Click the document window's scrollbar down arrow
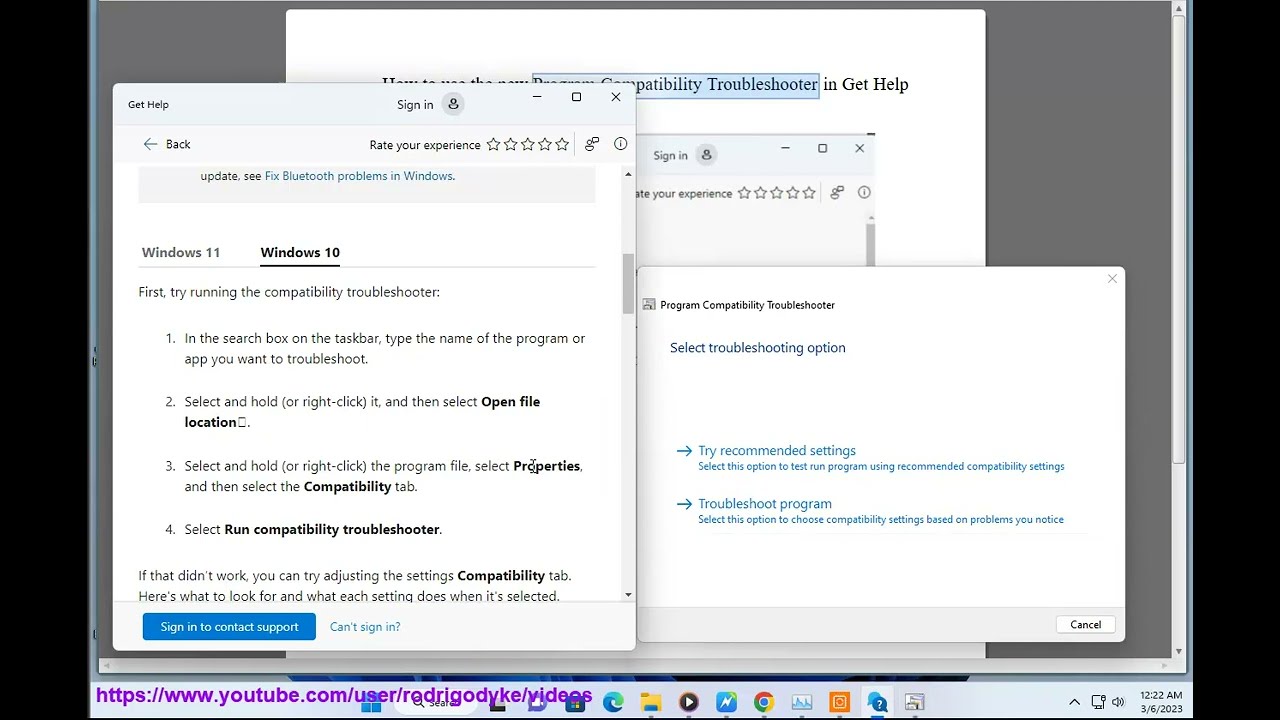 [x=1179, y=651]
